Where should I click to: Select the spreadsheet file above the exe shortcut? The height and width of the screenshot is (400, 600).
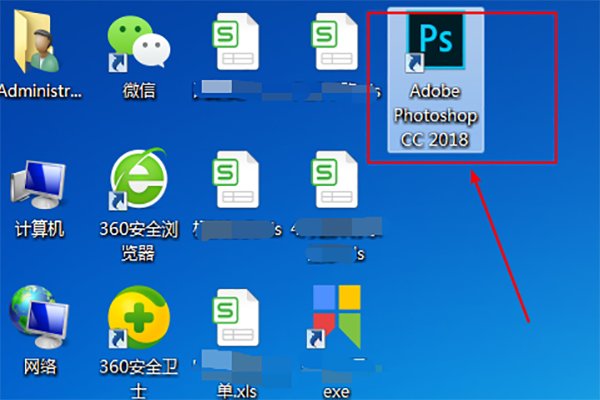335,179
